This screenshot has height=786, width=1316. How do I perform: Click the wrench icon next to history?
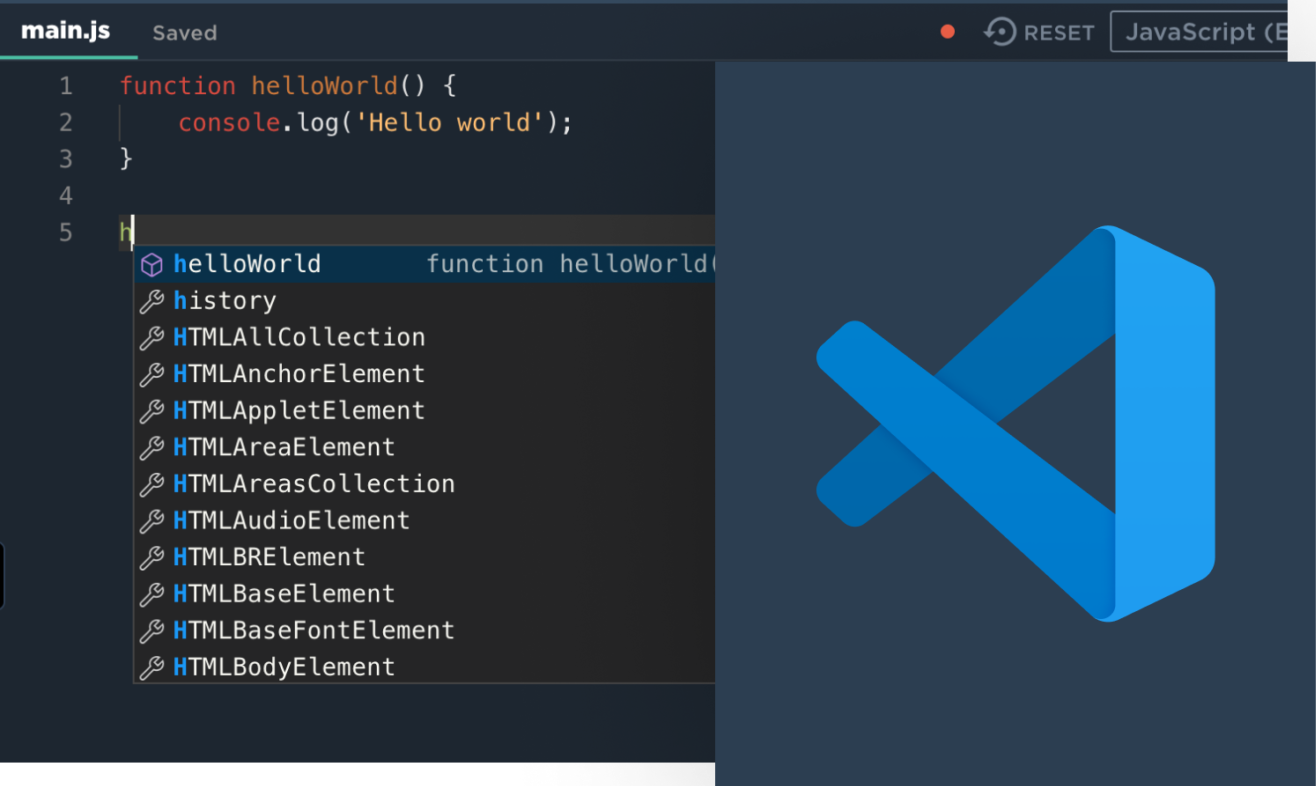[151, 301]
